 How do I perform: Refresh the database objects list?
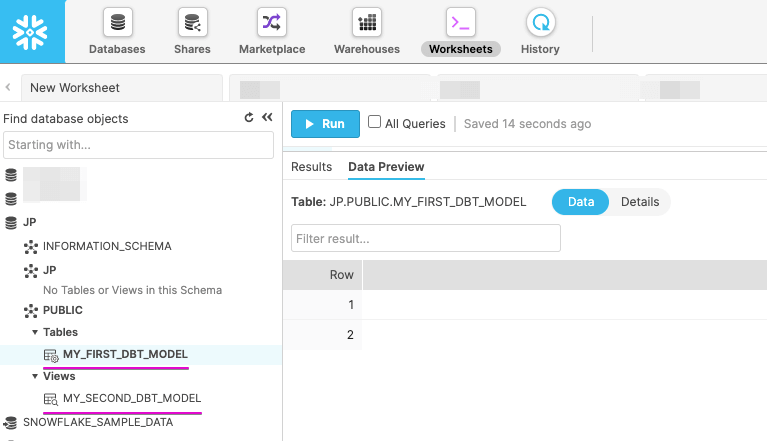(x=249, y=118)
